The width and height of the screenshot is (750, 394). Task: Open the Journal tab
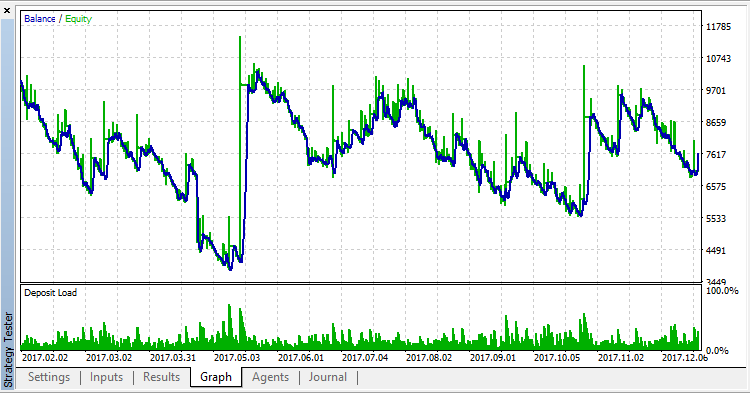pyautogui.click(x=328, y=377)
